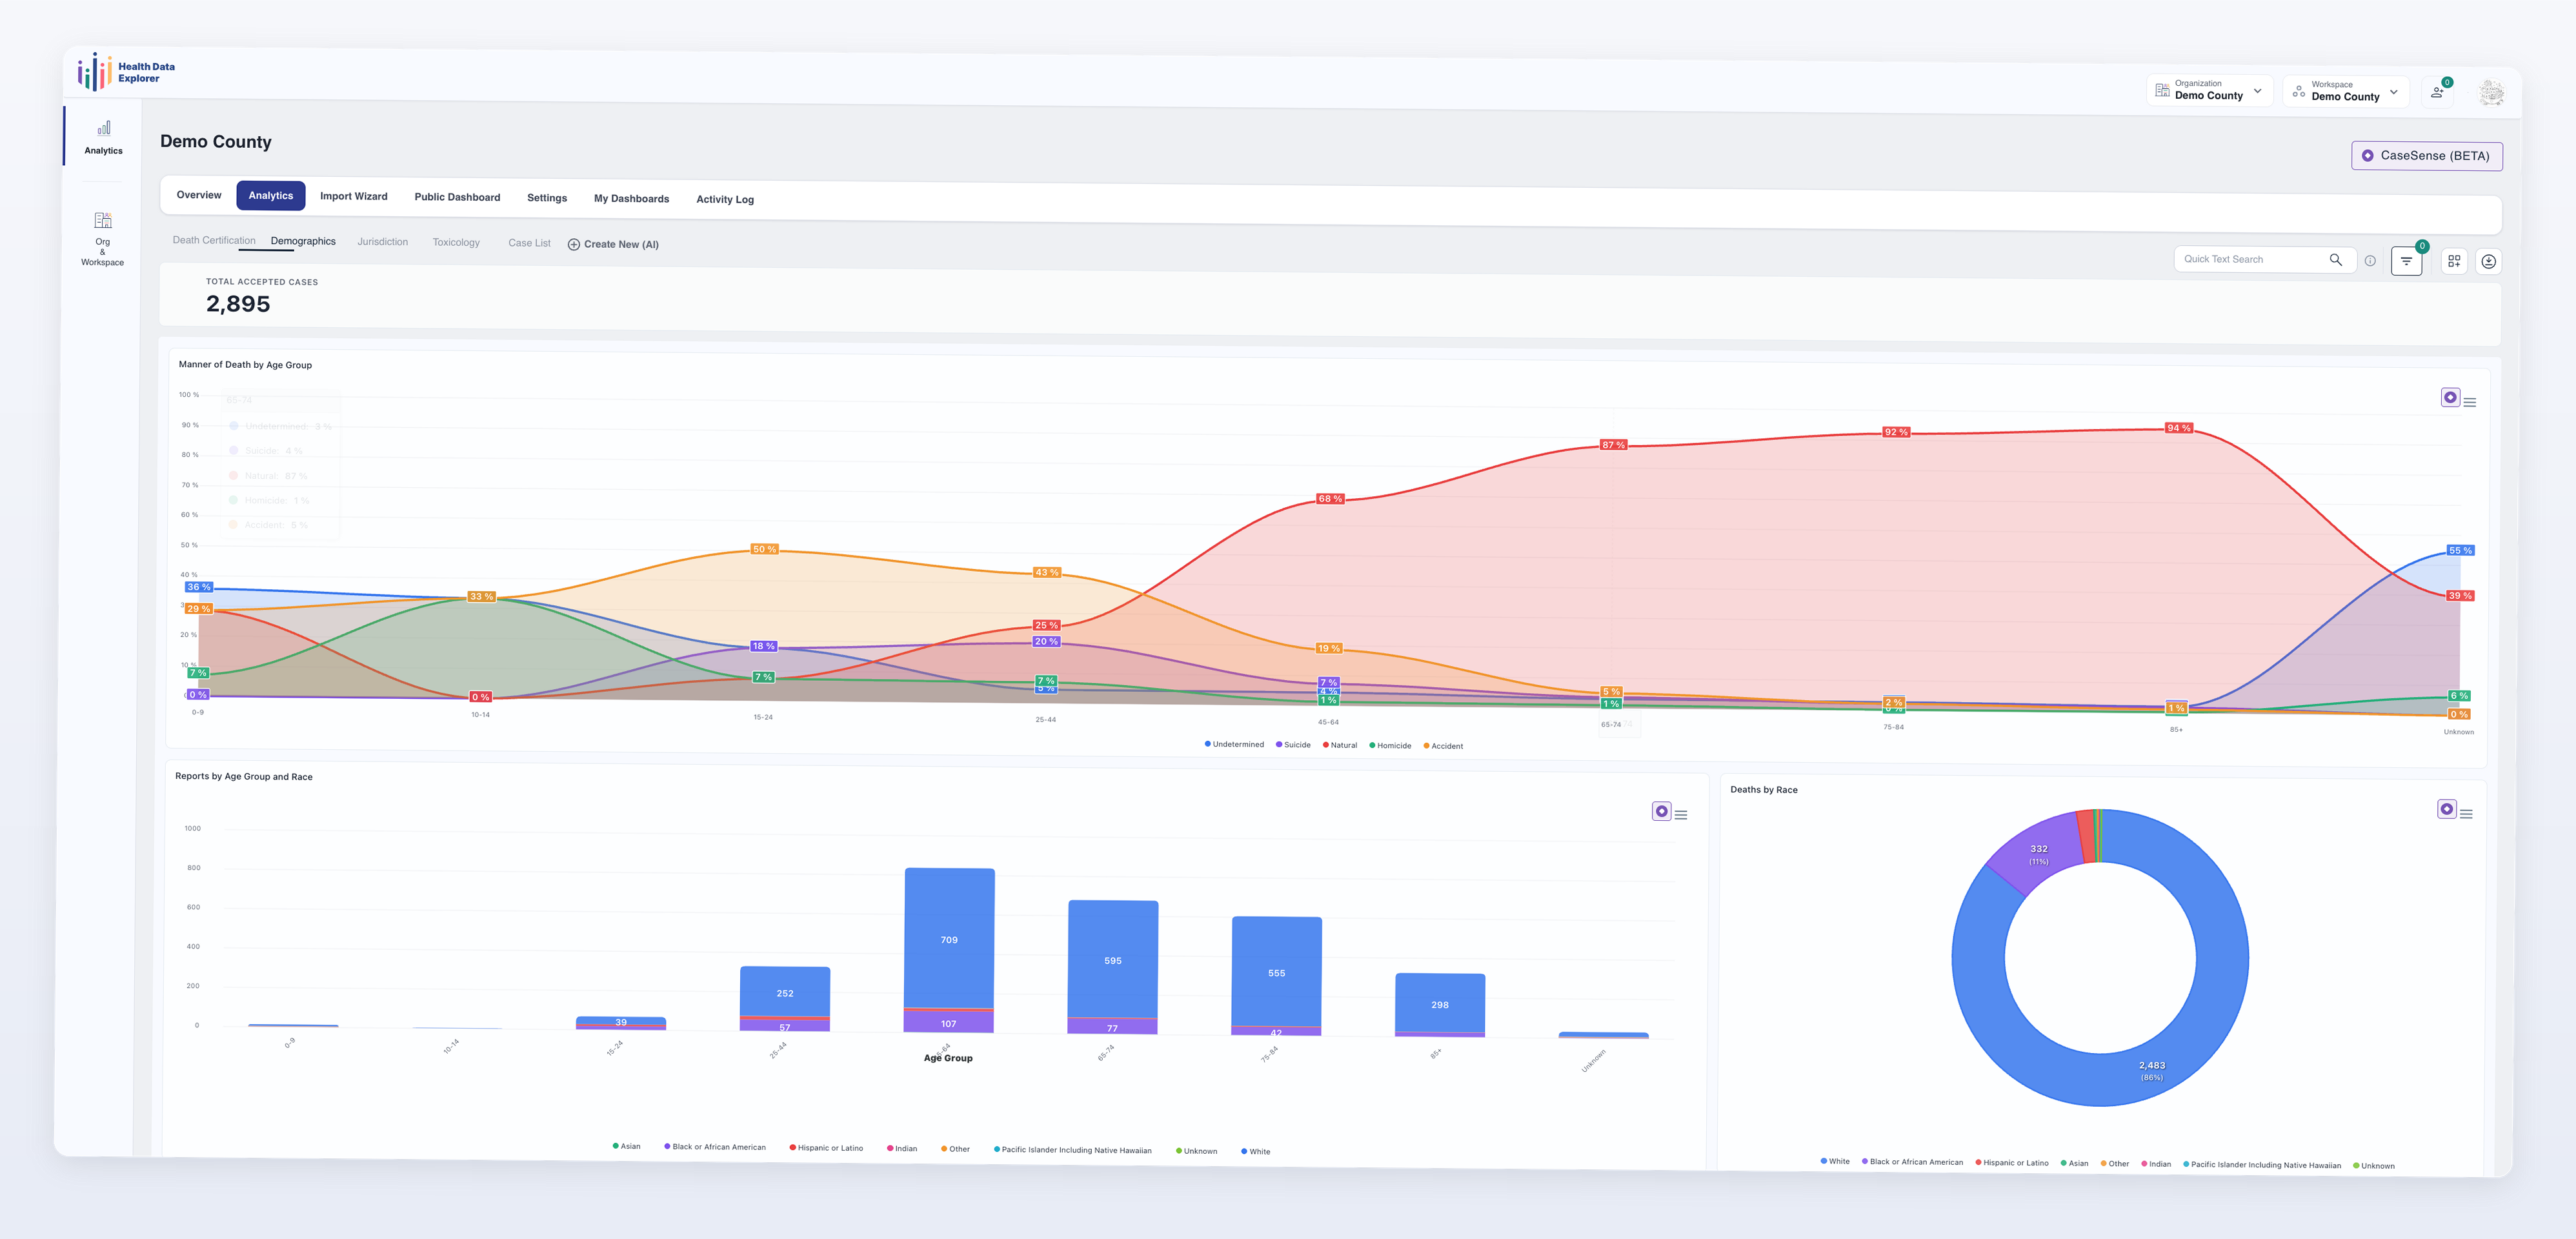The height and width of the screenshot is (1239, 2576).
Task: Open the filter button
Action: tap(2406, 261)
